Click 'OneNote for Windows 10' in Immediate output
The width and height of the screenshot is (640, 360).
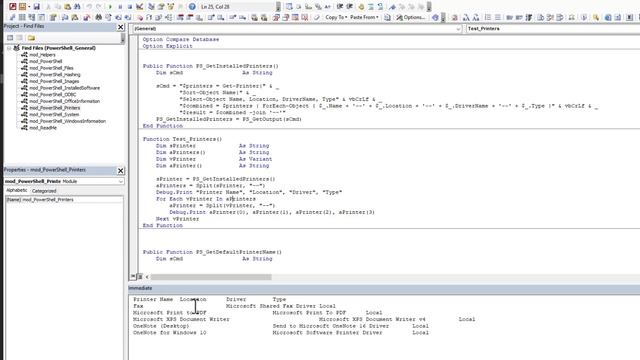(169, 333)
